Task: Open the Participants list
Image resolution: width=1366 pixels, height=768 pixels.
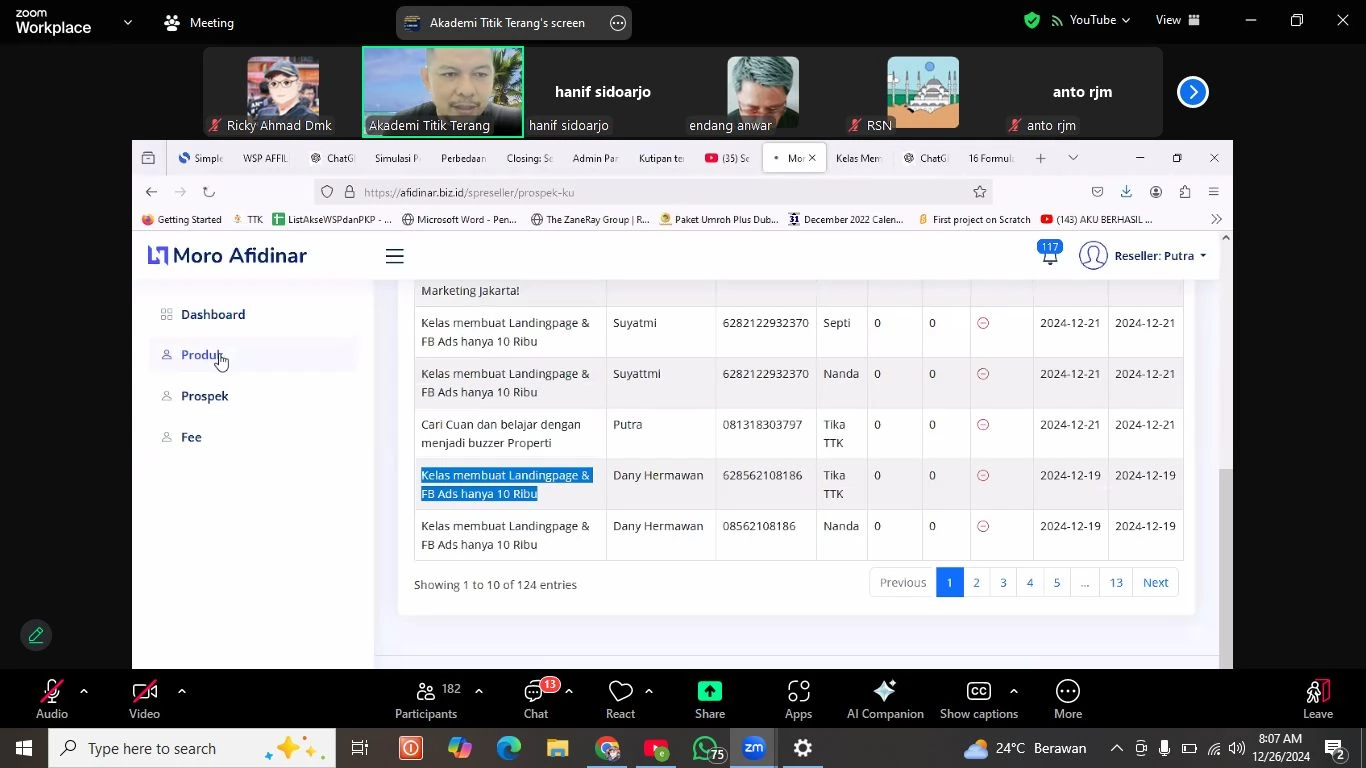Action: pos(426,699)
